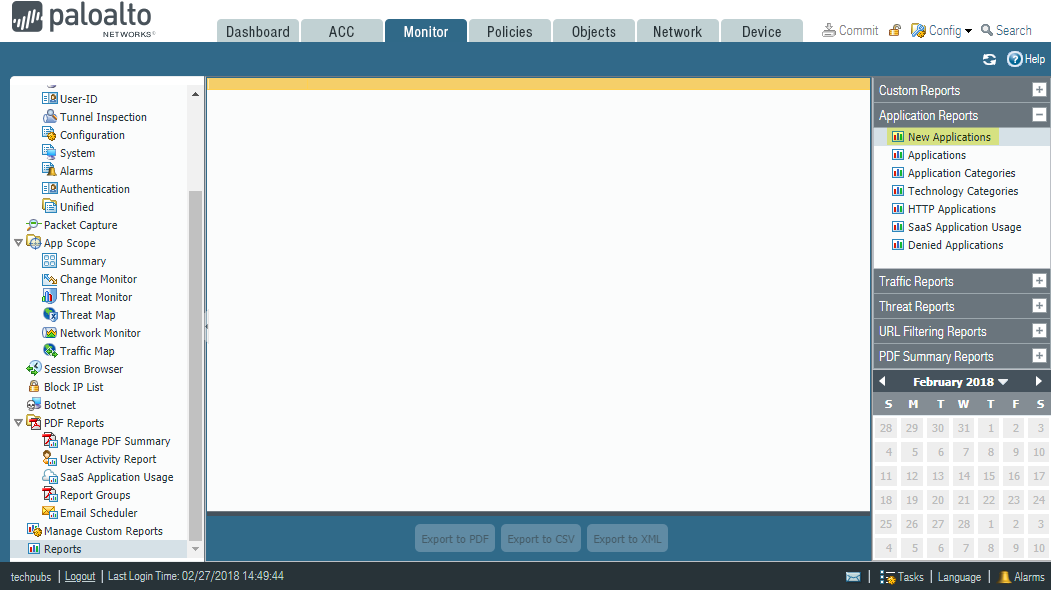Open Alarms in the status bar
Viewport: 1051px width, 590px height.
tap(1022, 577)
